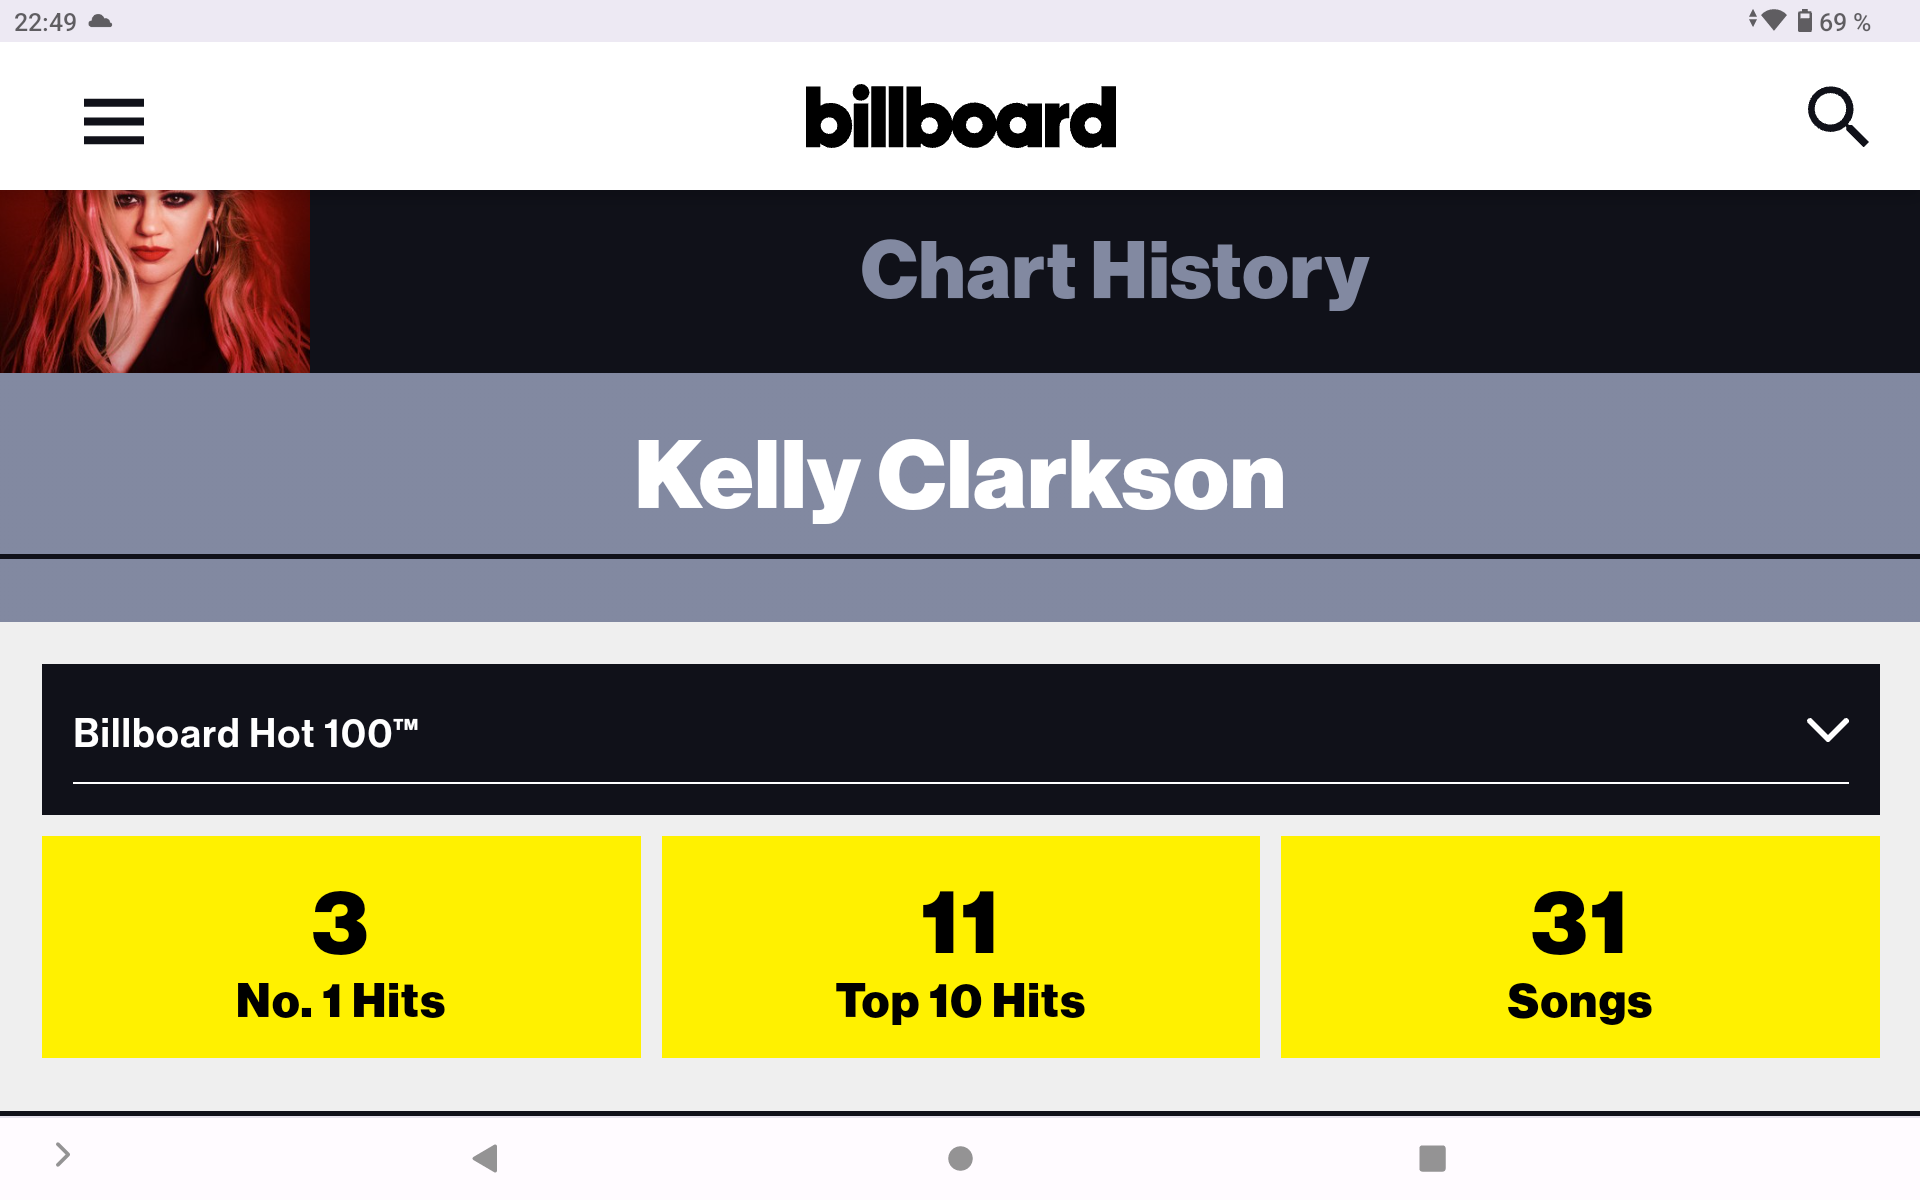This screenshot has height=1200, width=1920.
Task: Go to Billboard home via logo
Action: (x=960, y=117)
